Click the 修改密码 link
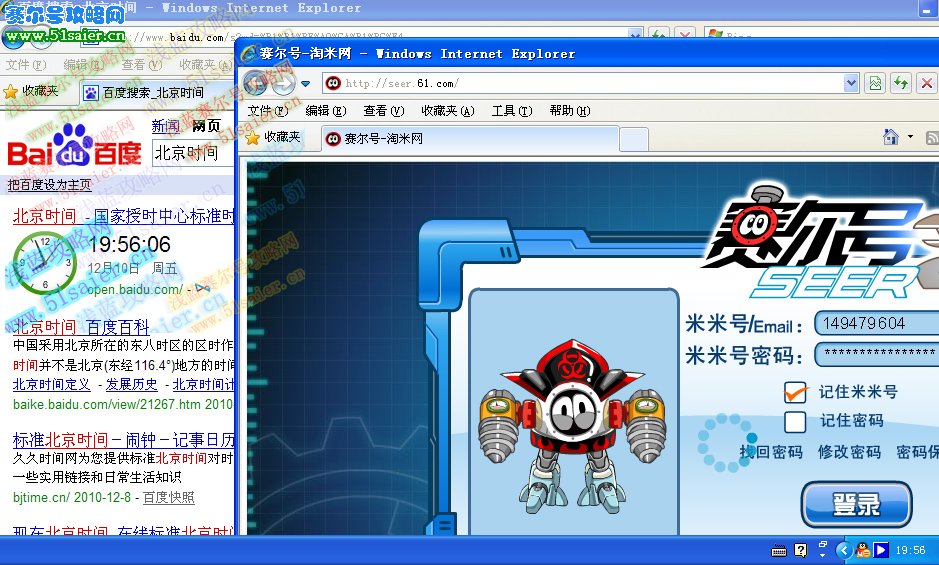The image size is (939, 565). pyautogui.click(x=849, y=452)
